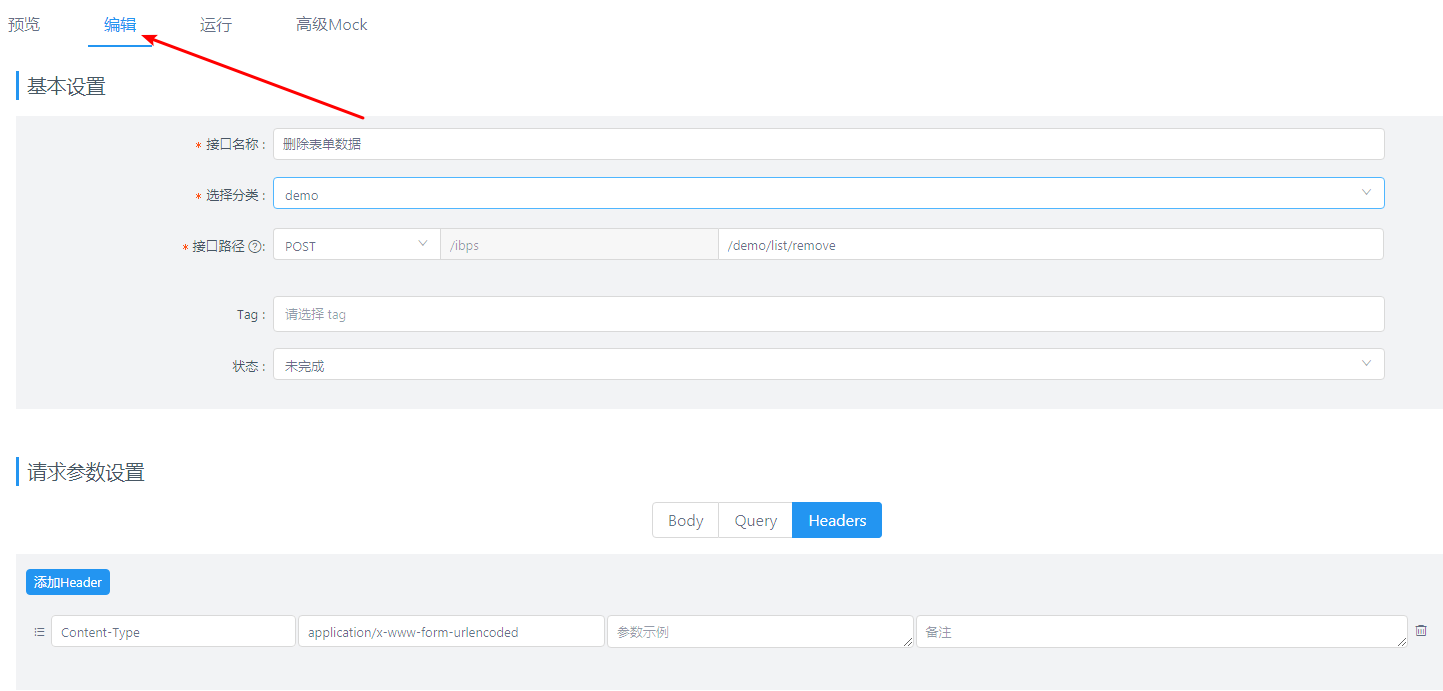Select the 编辑 tab
Screen dimensions: 1443x691
click(120, 25)
